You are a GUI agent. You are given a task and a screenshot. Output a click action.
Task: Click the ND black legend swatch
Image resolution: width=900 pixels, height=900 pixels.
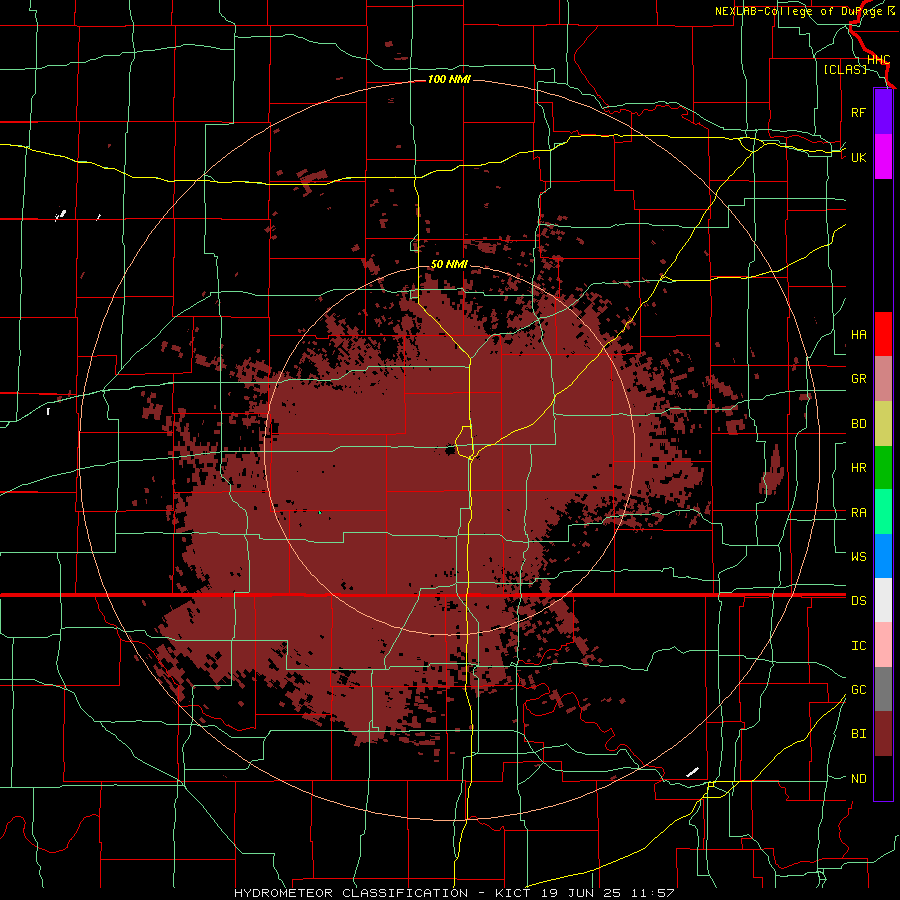point(883,778)
